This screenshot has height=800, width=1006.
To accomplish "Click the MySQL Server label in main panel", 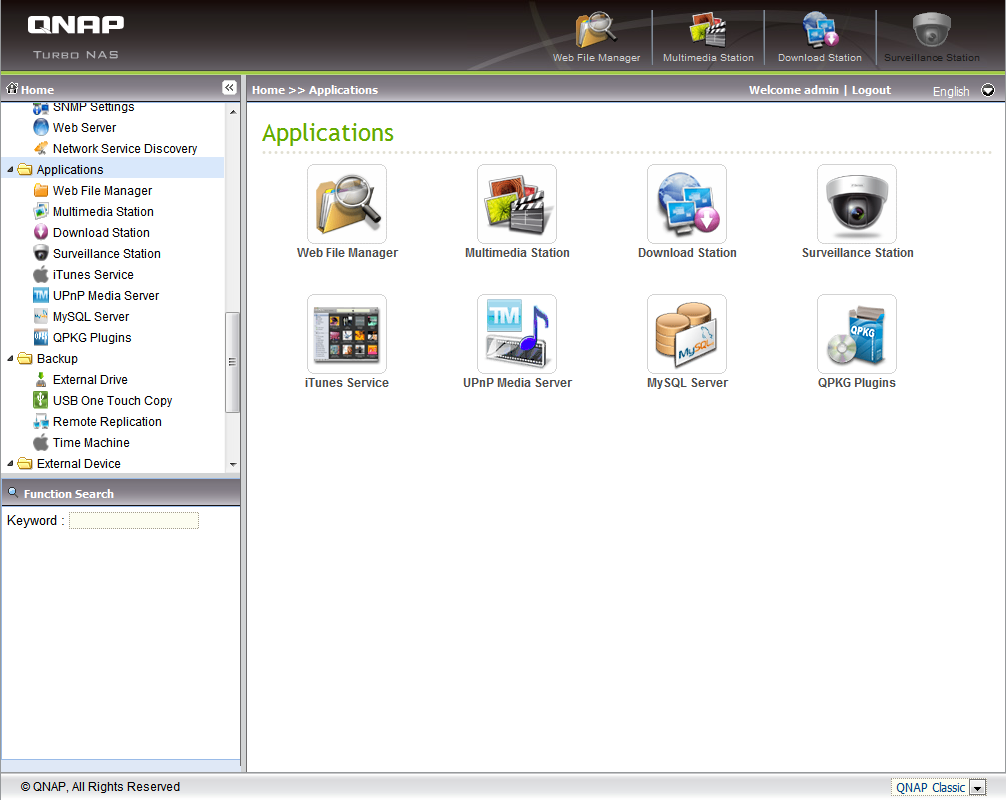I will (687, 383).
